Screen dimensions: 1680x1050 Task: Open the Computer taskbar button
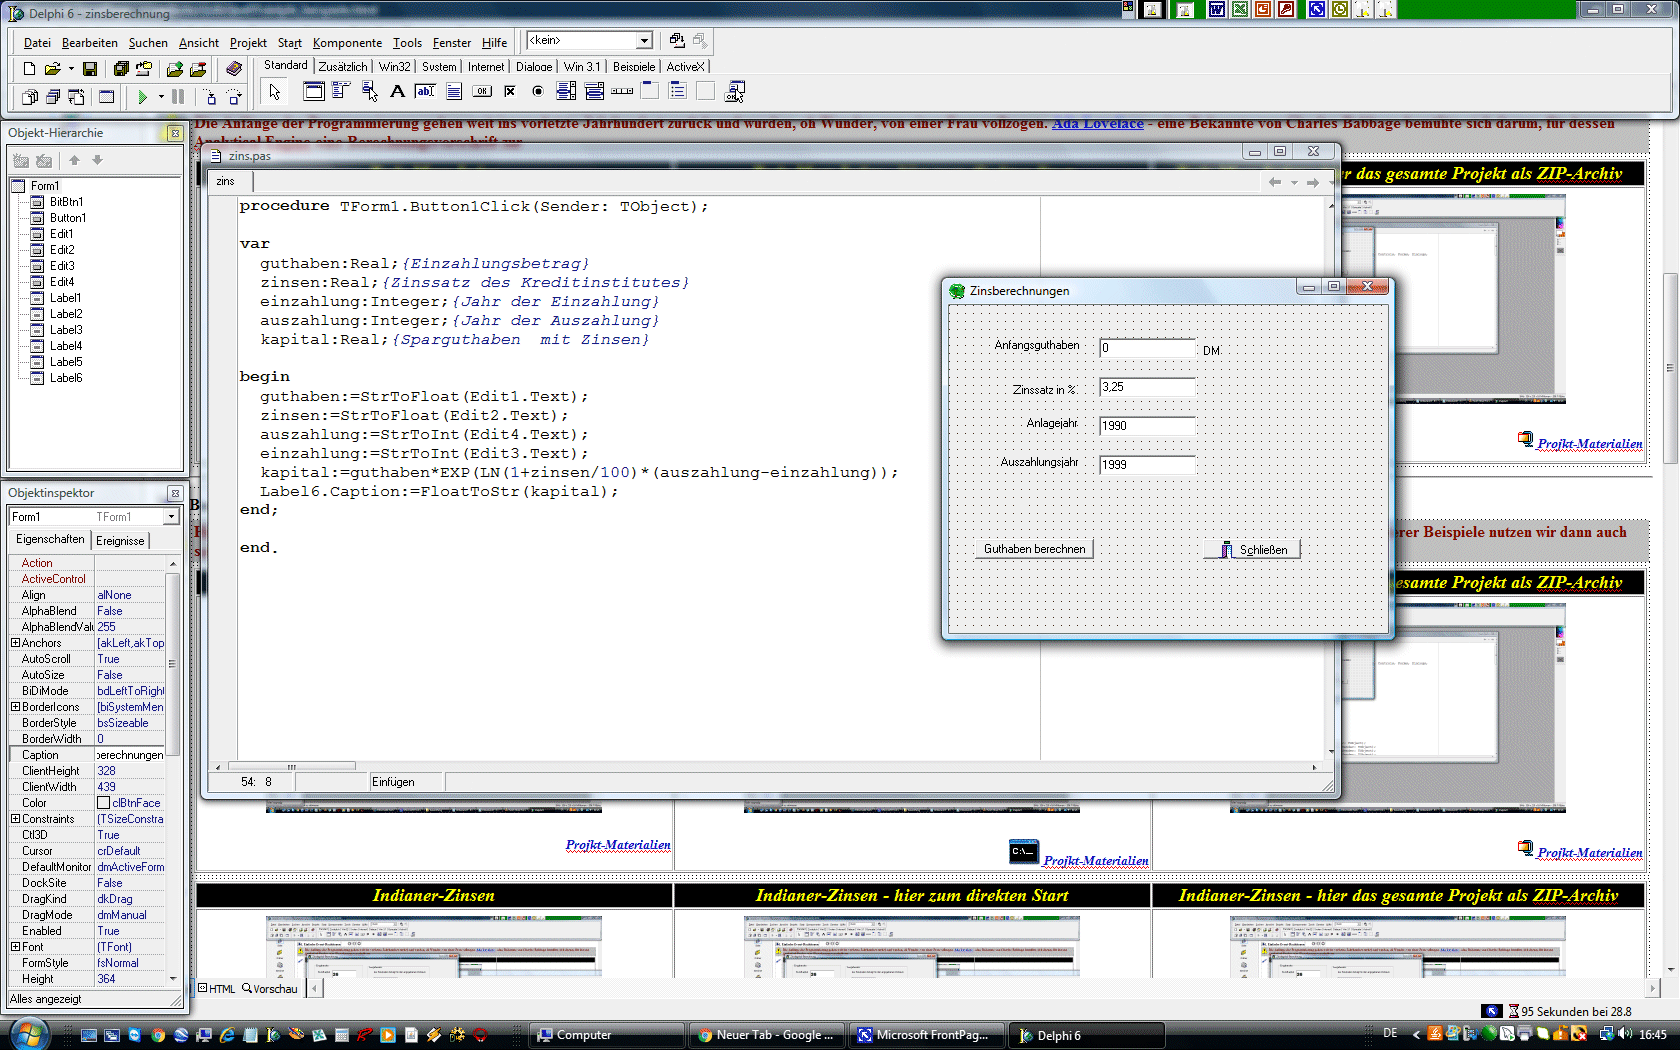606,1035
